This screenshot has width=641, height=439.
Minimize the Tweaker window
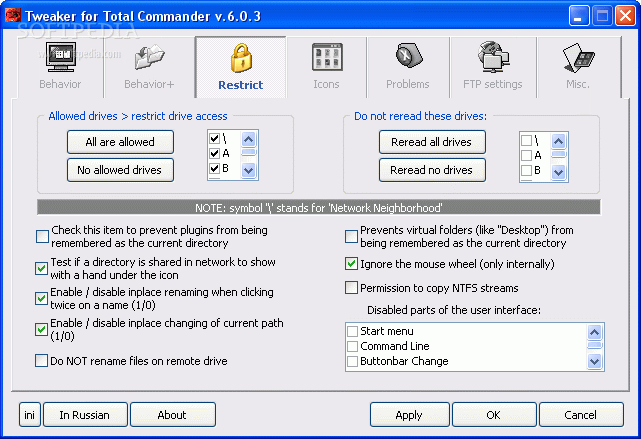point(578,16)
